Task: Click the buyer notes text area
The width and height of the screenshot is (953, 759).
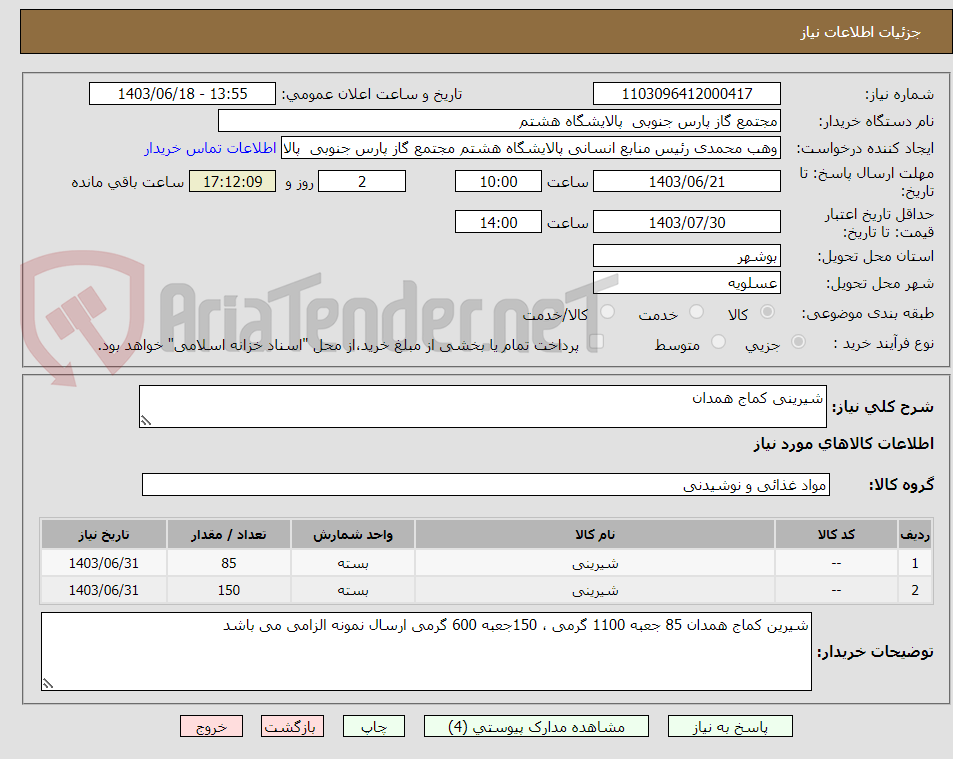Action: pyautogui.click(x=426, y=651)
